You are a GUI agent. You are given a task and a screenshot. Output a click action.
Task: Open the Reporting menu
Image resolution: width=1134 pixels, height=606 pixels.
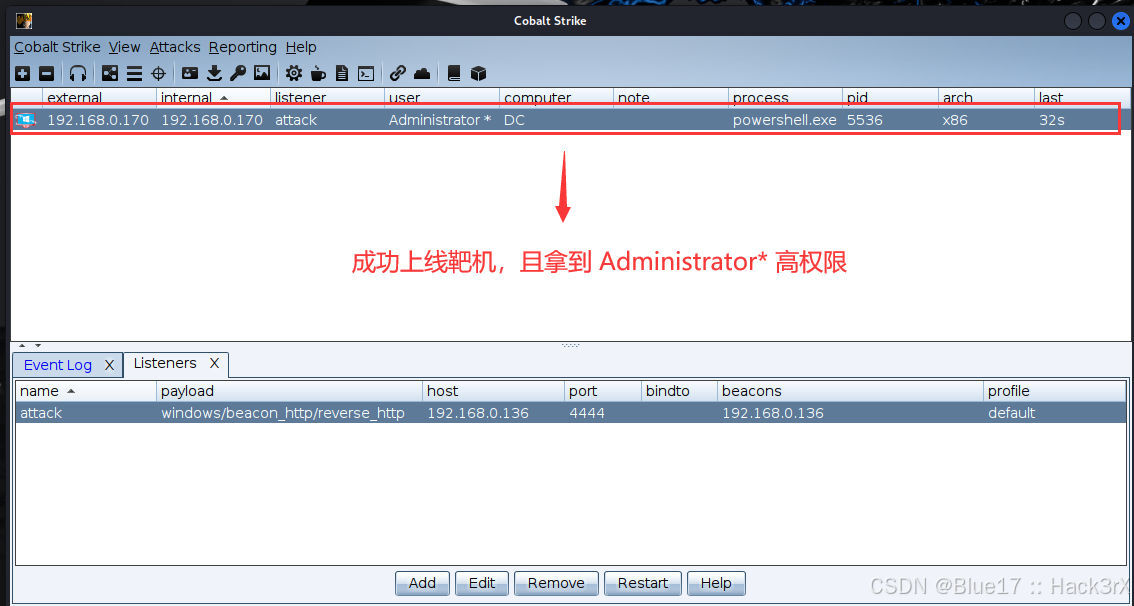(243, 47)
